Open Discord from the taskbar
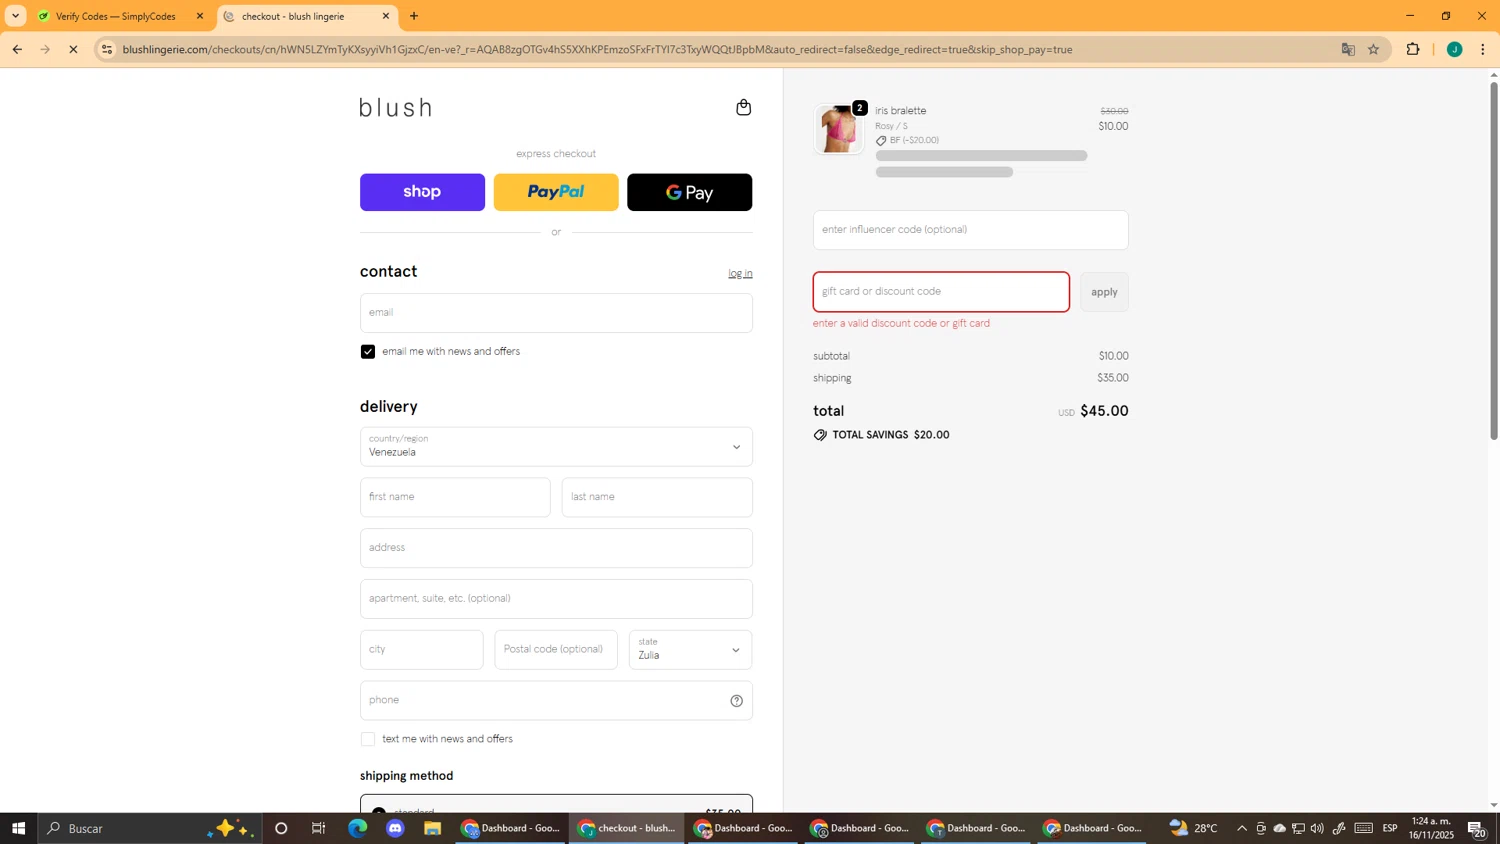 tap(395, 828)
